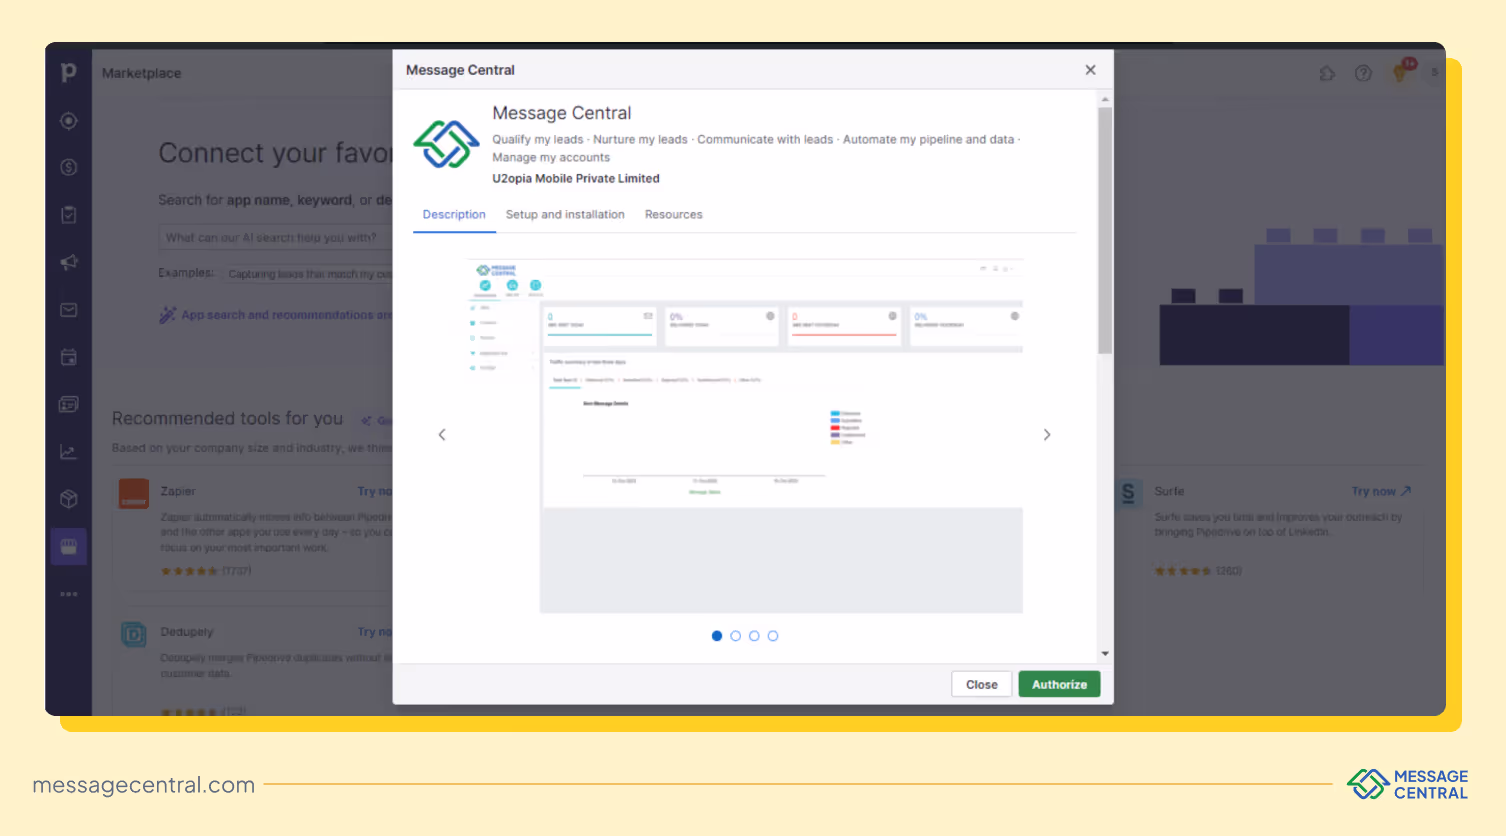Close the Message Central dialog with X
Viewport: 1506px width, 836px height.
click(1090, 70)
